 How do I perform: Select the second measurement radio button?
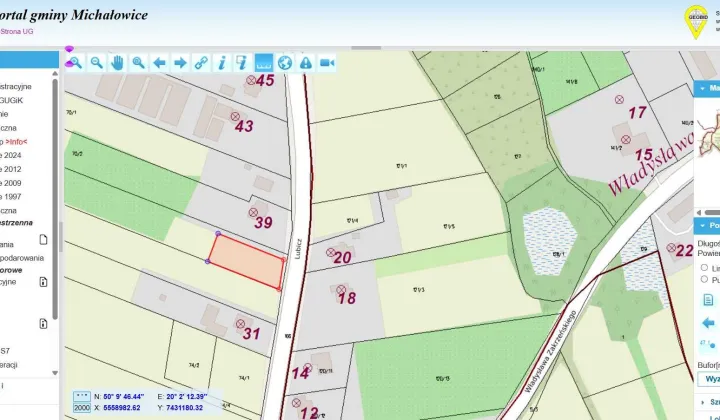tap(704, 279)
